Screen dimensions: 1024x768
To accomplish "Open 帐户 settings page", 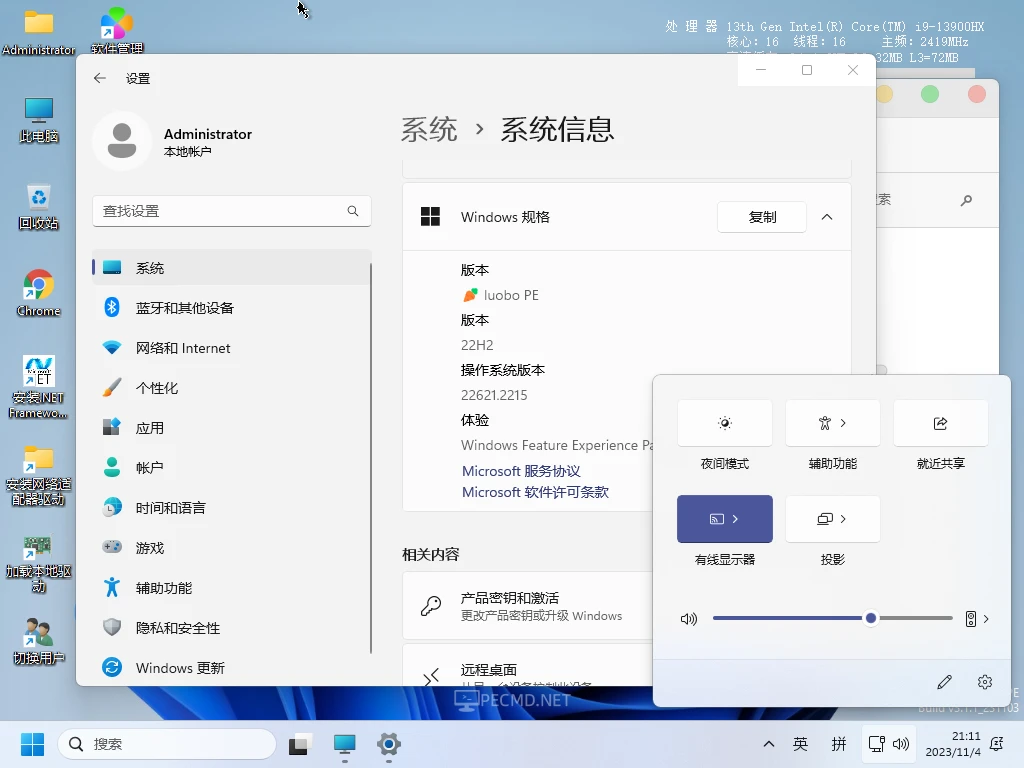I will point(232,468).
